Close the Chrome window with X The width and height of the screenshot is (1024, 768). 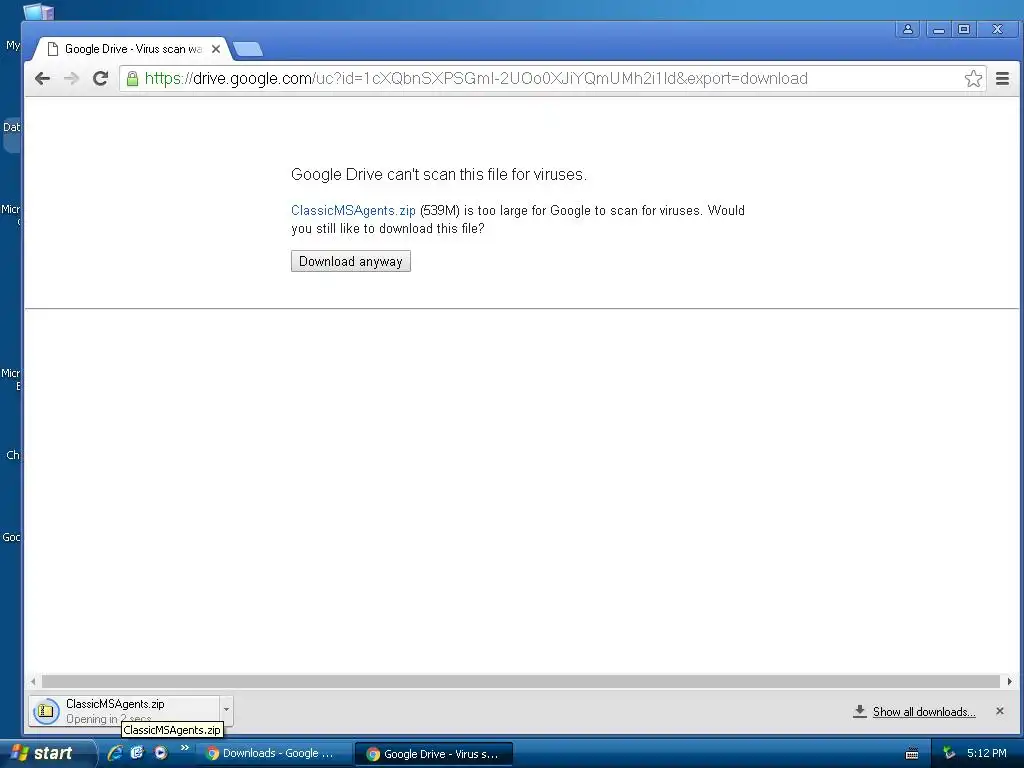997,29
